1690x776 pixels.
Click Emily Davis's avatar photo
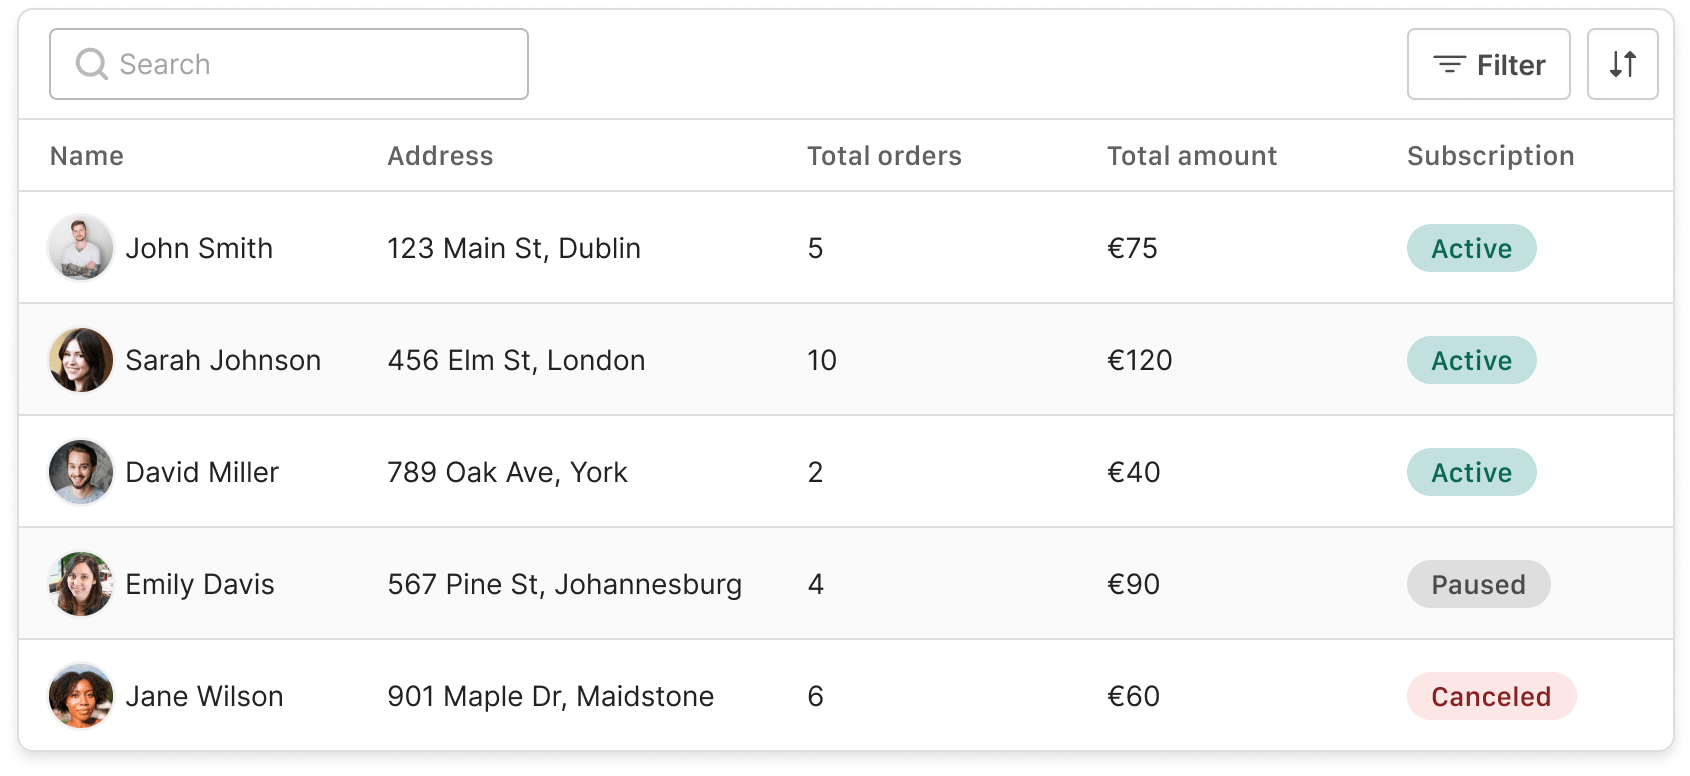click(x=81, y=584)
